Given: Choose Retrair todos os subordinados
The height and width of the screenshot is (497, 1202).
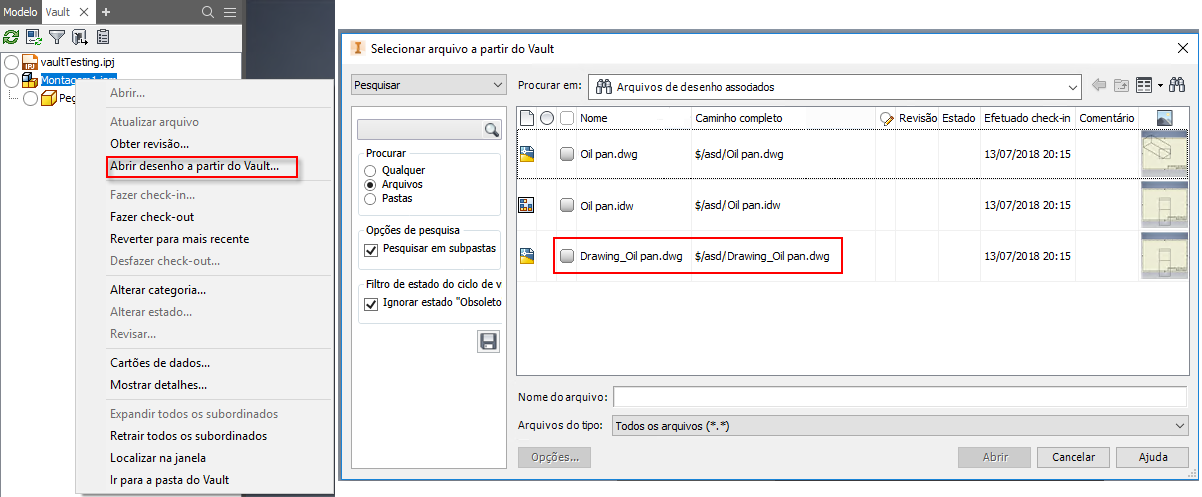Looking at the screenshot, I should 188,436.
